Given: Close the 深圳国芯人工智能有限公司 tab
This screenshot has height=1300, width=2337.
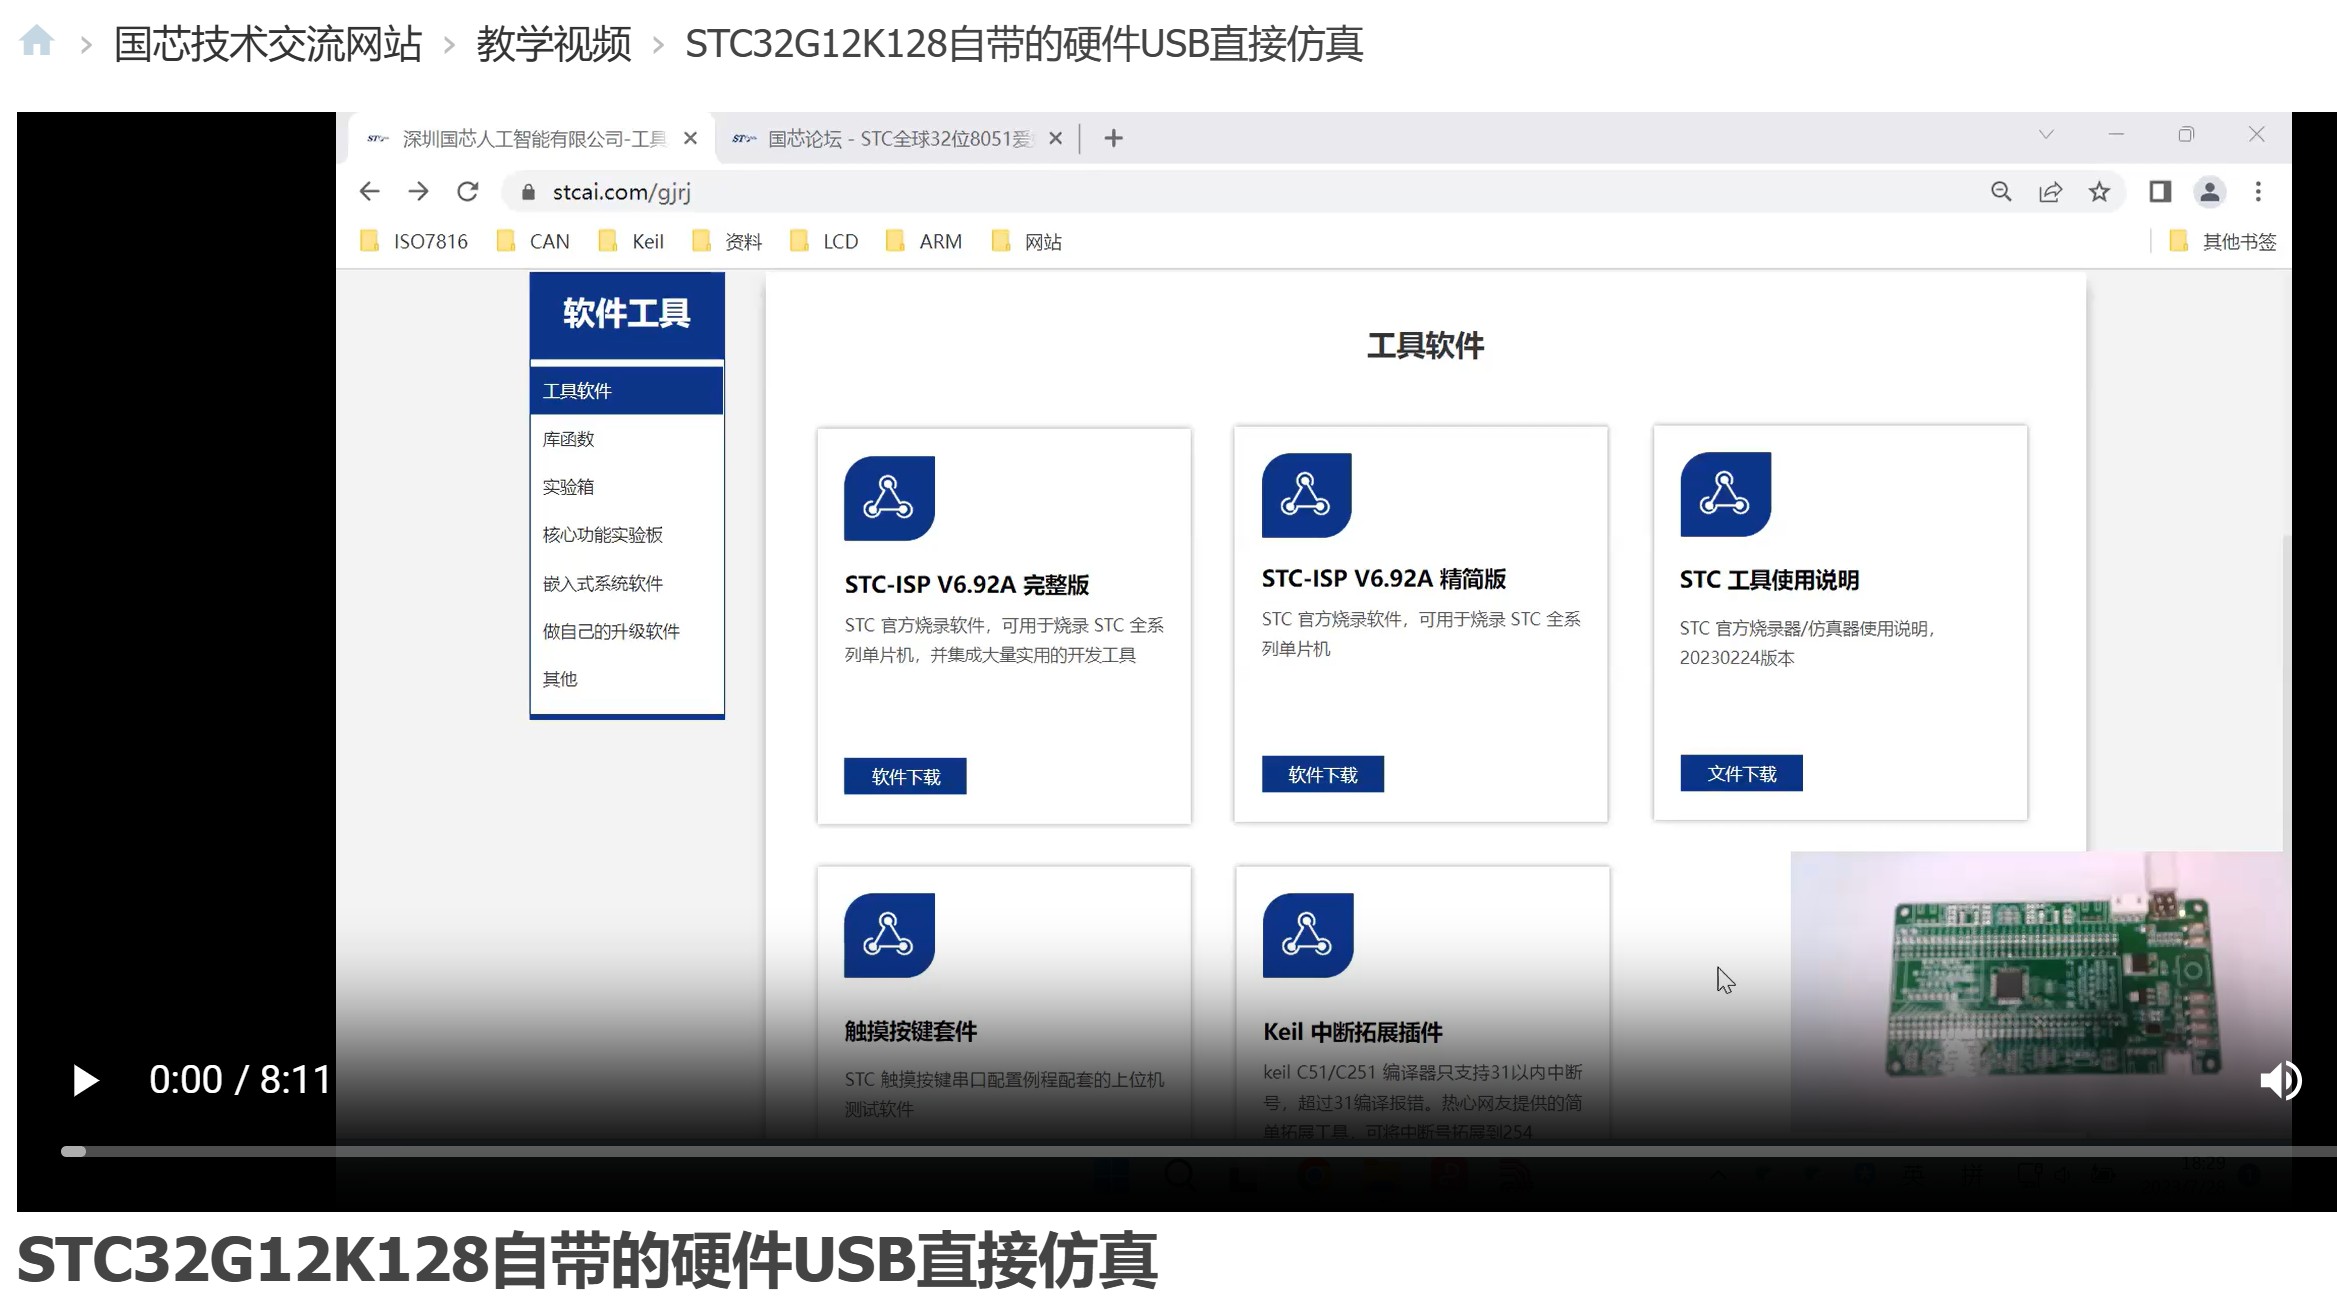Looking at the screenshot, I should 690,138.
